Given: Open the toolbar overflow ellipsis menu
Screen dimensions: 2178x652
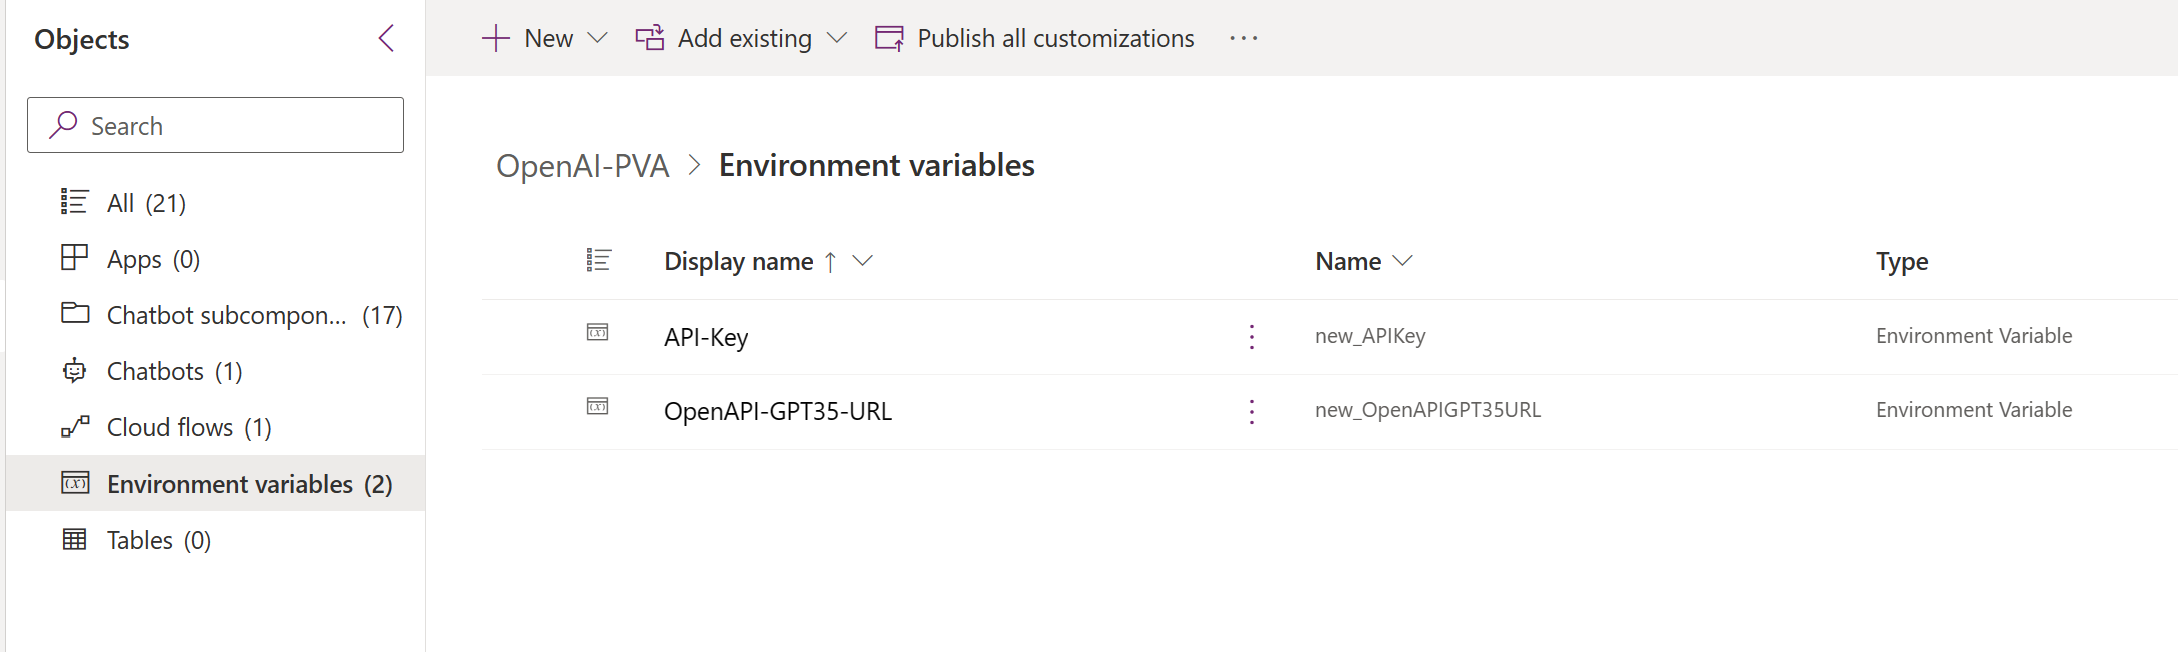Looking at the screenshot, I should [1243, 38].
